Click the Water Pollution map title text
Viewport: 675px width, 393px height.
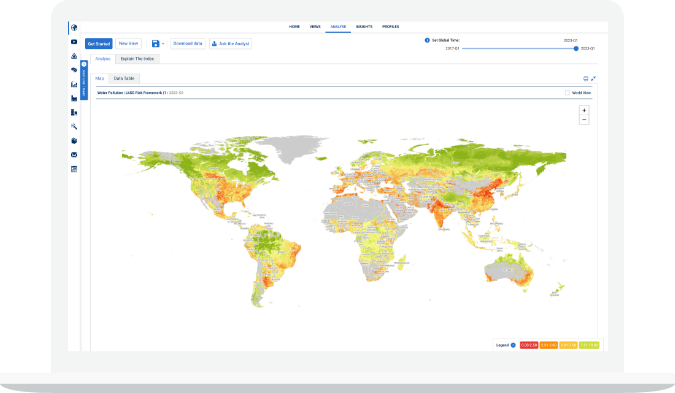tap(140, 93)
